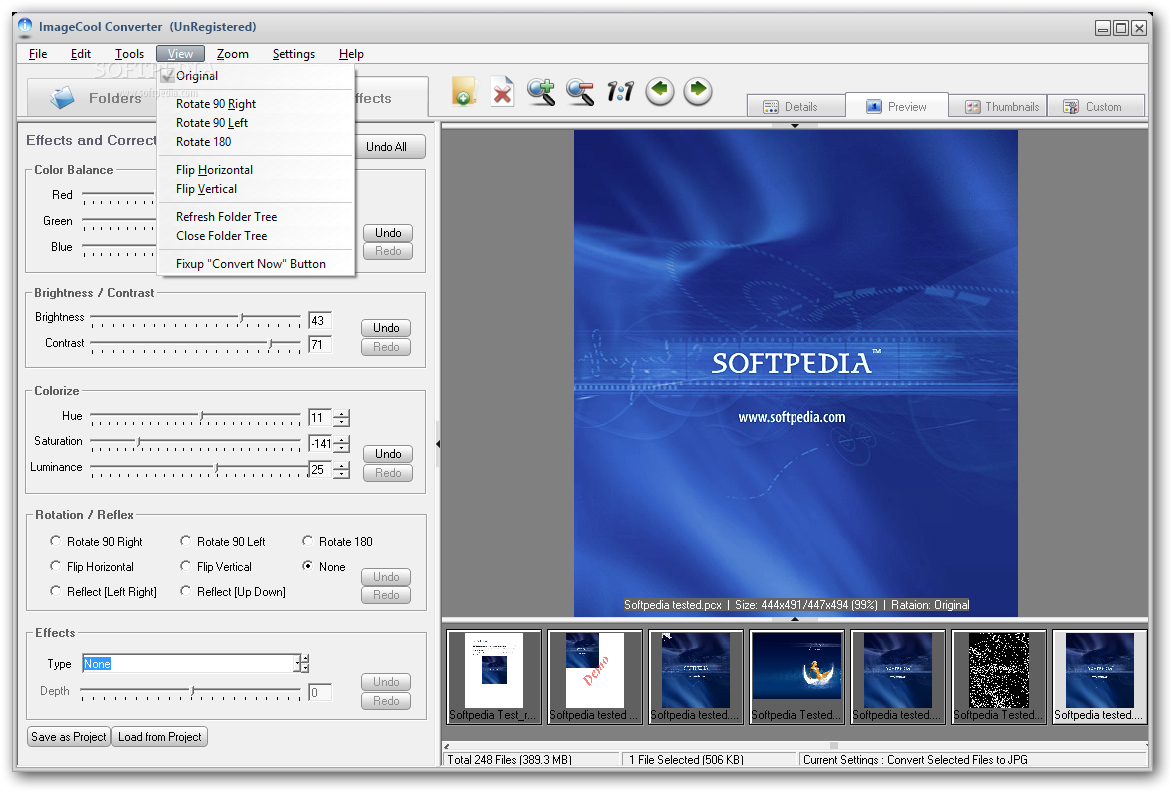Go to next image with right arrow
Viewport: 1173px width, 792px height.
click(698, 91)
